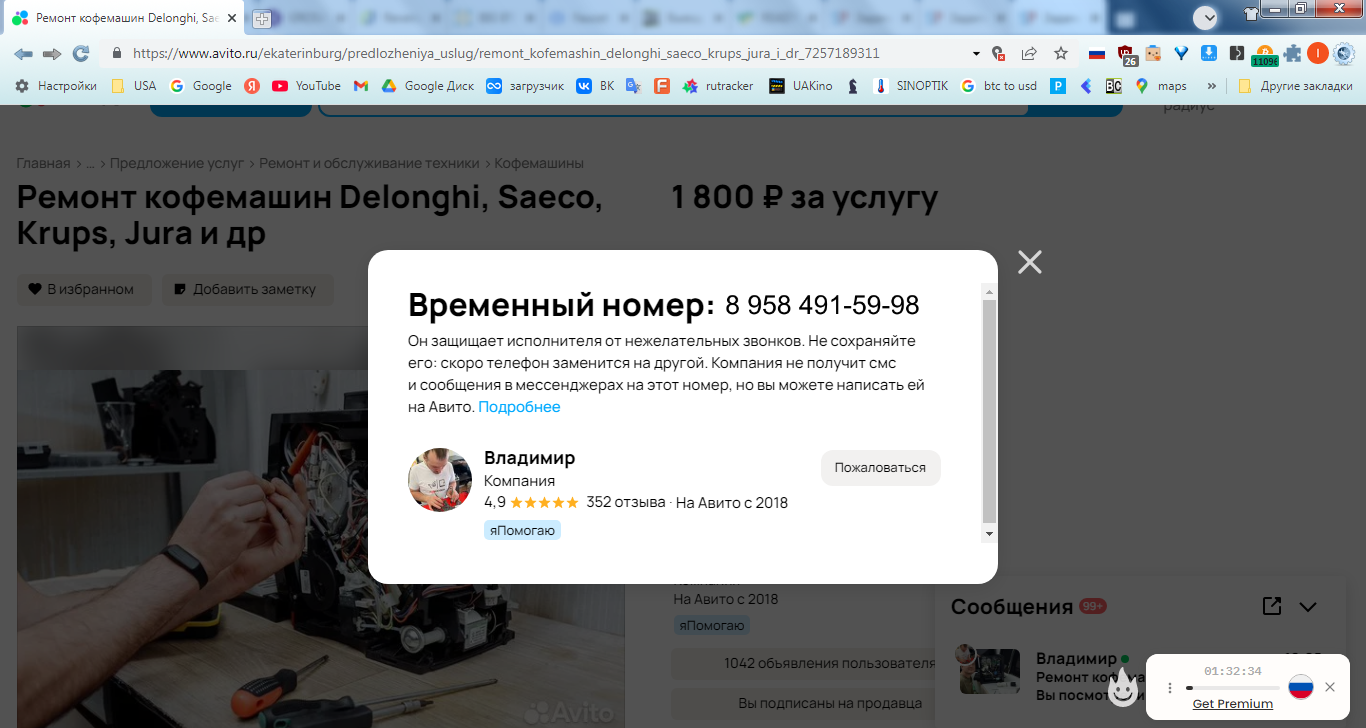Click the яПомогаю badge in the popup
The height and width of the screenshot is (728, 1366).
coord(522,530)
